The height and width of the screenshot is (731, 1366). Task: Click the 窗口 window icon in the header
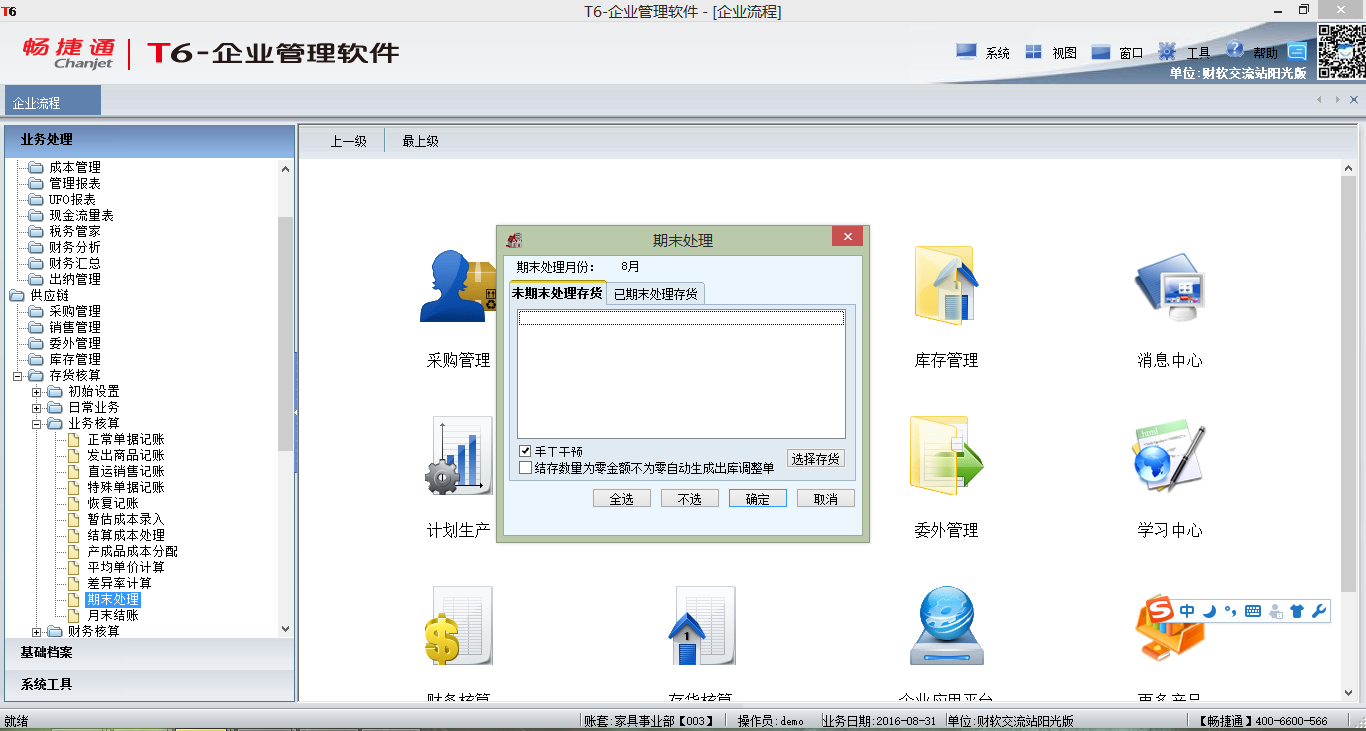point(1101,52)
